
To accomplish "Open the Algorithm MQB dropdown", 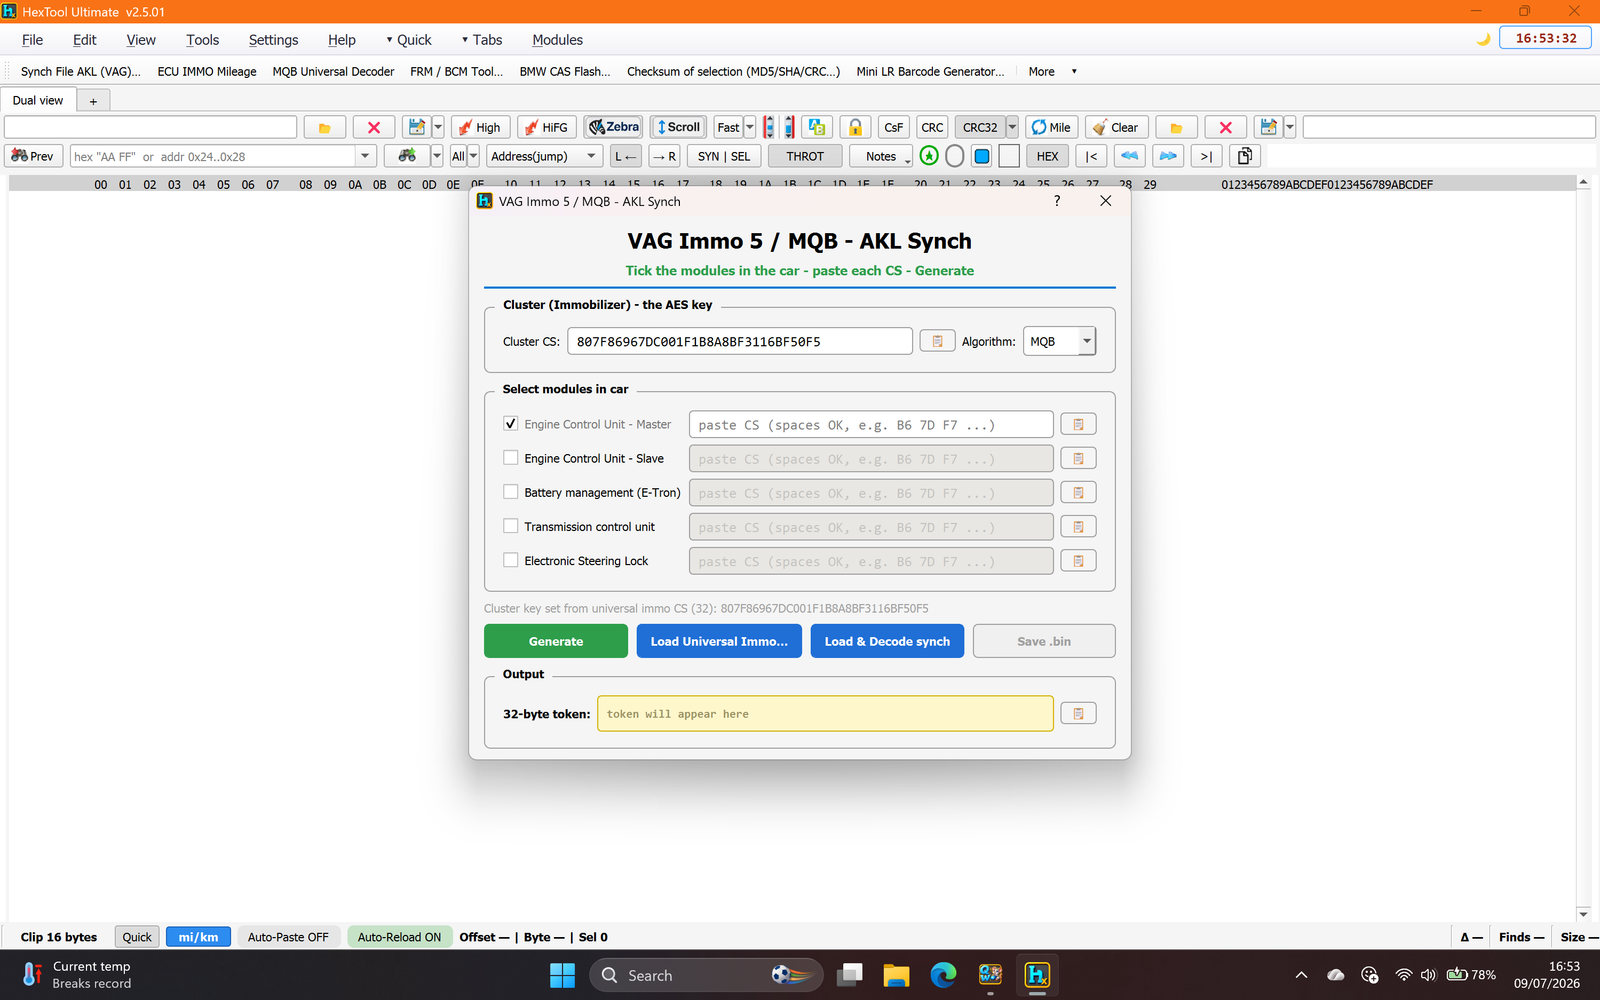I will tap(1086, 341).
